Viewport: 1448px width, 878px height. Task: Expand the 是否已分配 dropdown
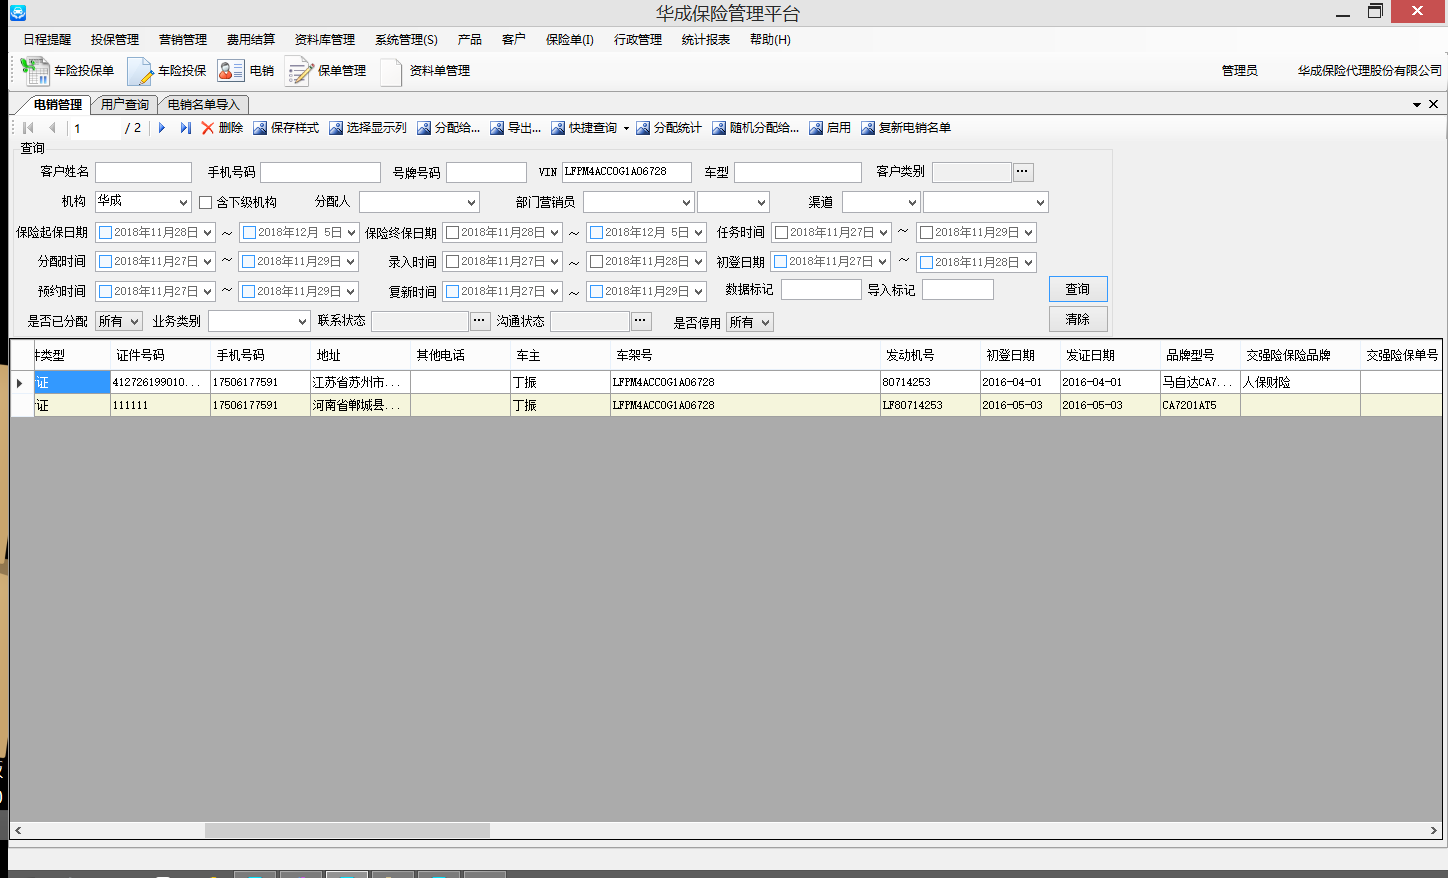pyautogui.click(x=135, y=322)
